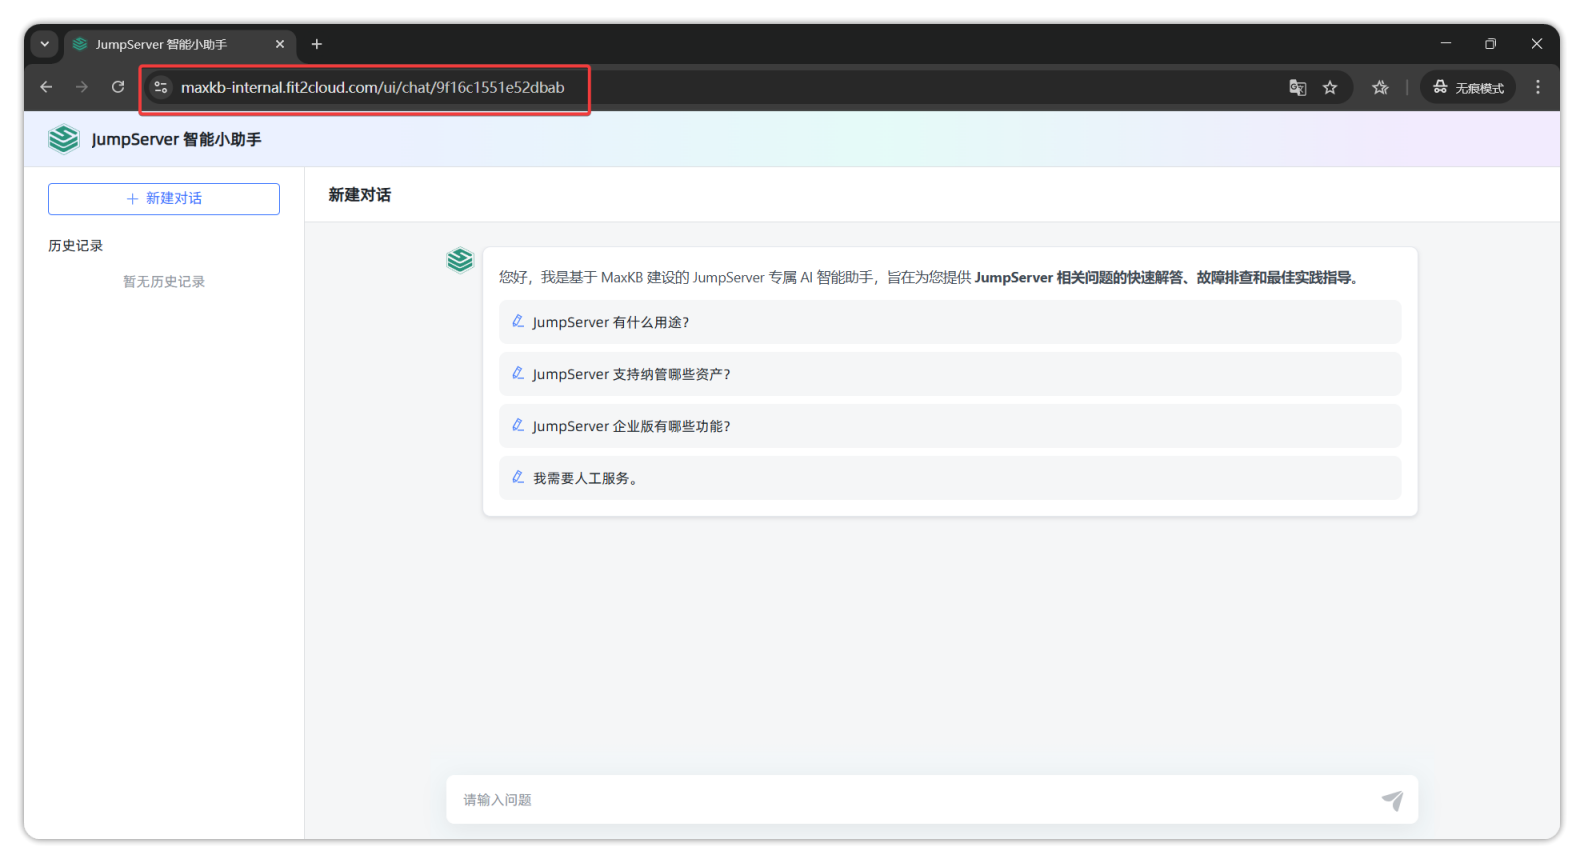
Task: Open a new browser tab
Action: [x=317, y=44]
